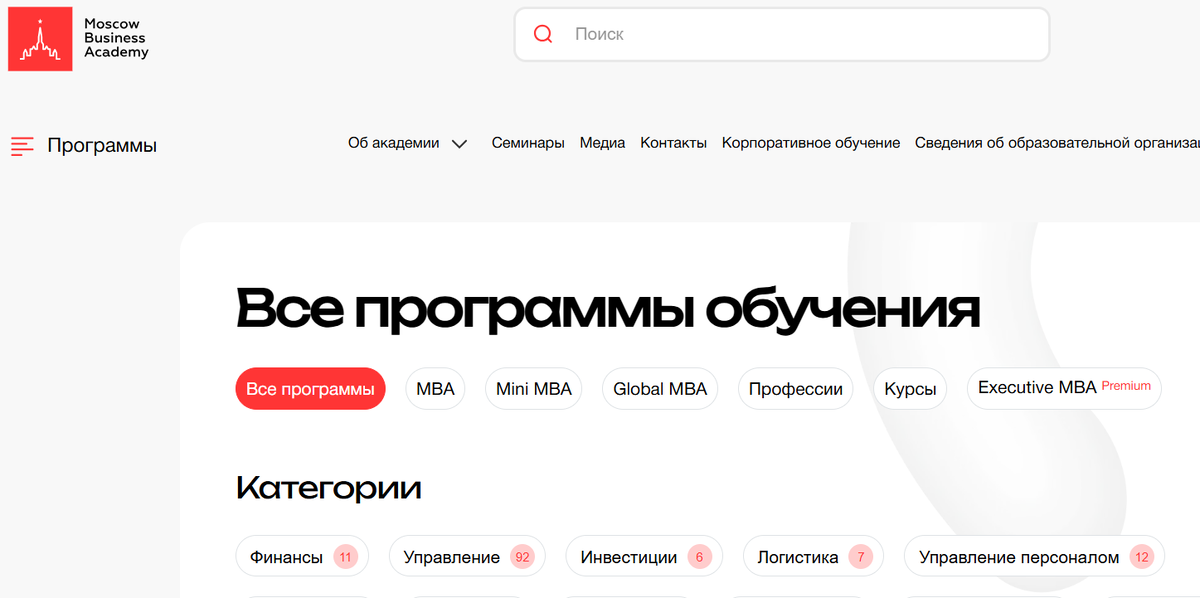The image size is (1200, 598).
Task: Click the red magnifier search icon
Action: (543, 34)
